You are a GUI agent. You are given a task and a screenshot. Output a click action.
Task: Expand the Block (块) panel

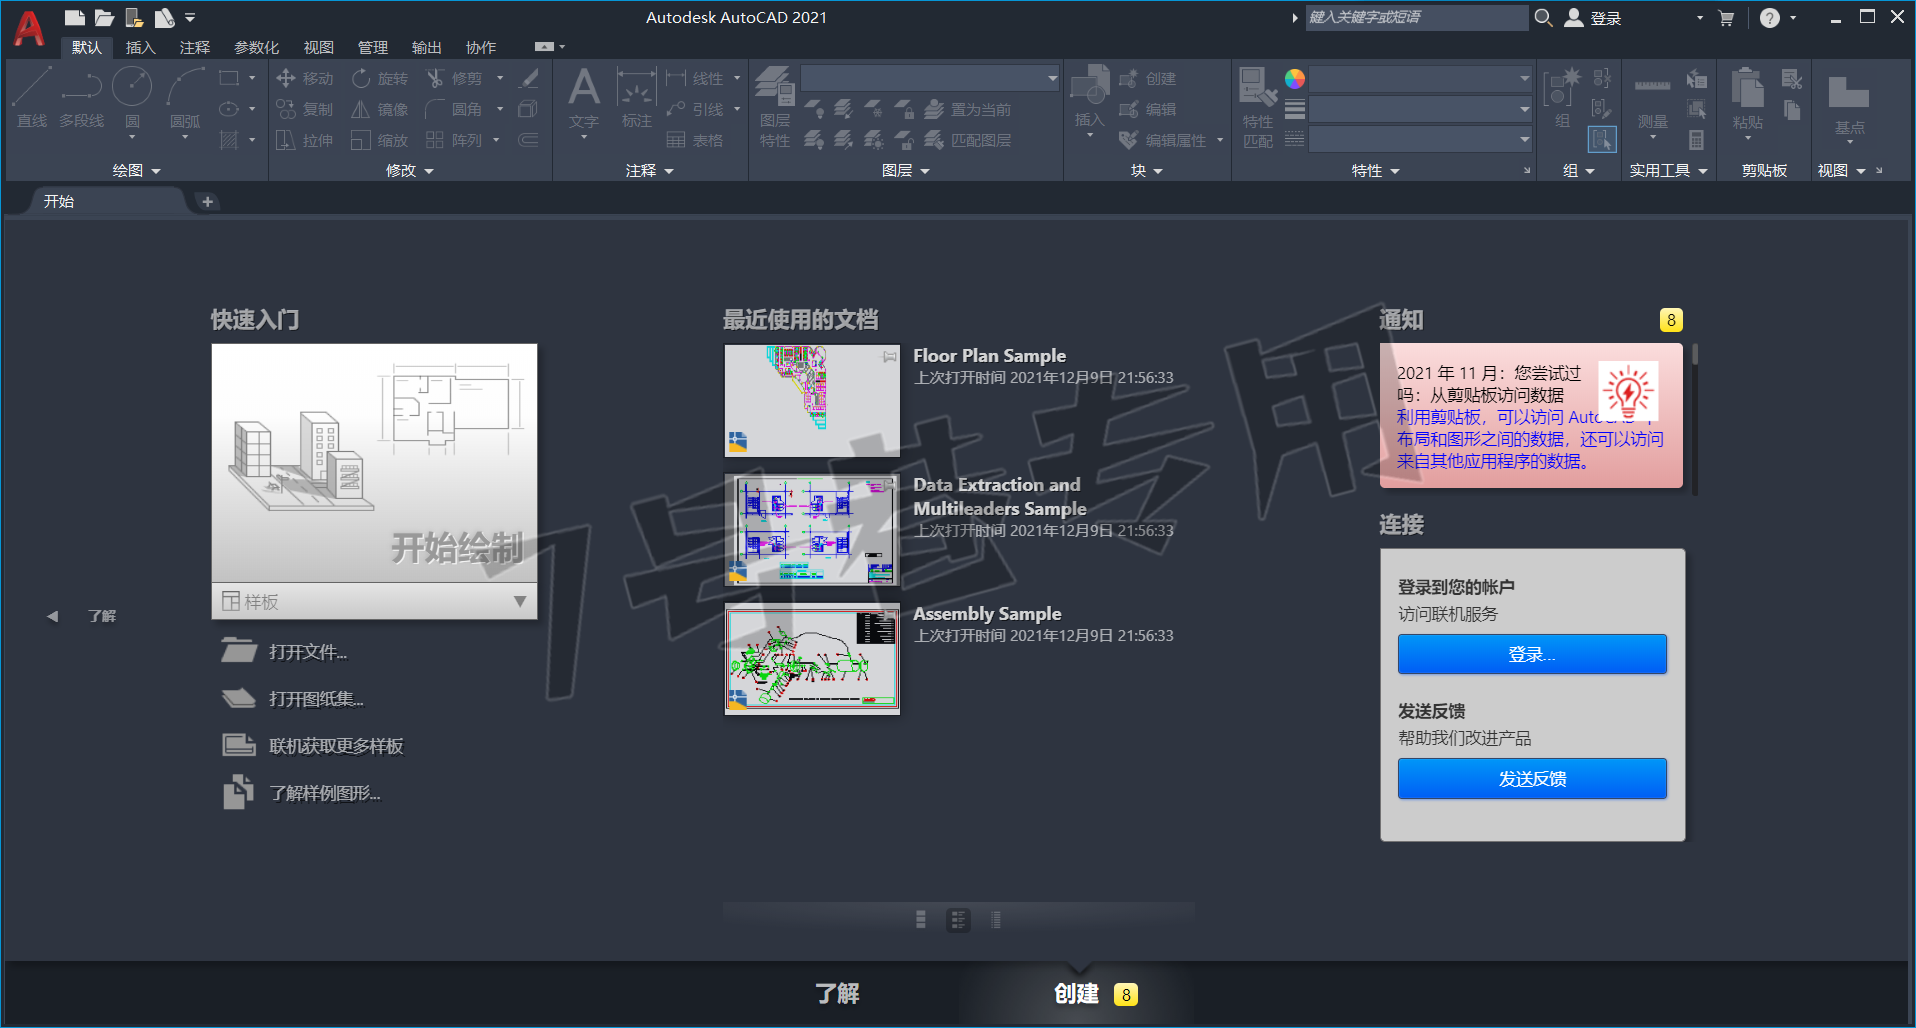pos(1147,171)
